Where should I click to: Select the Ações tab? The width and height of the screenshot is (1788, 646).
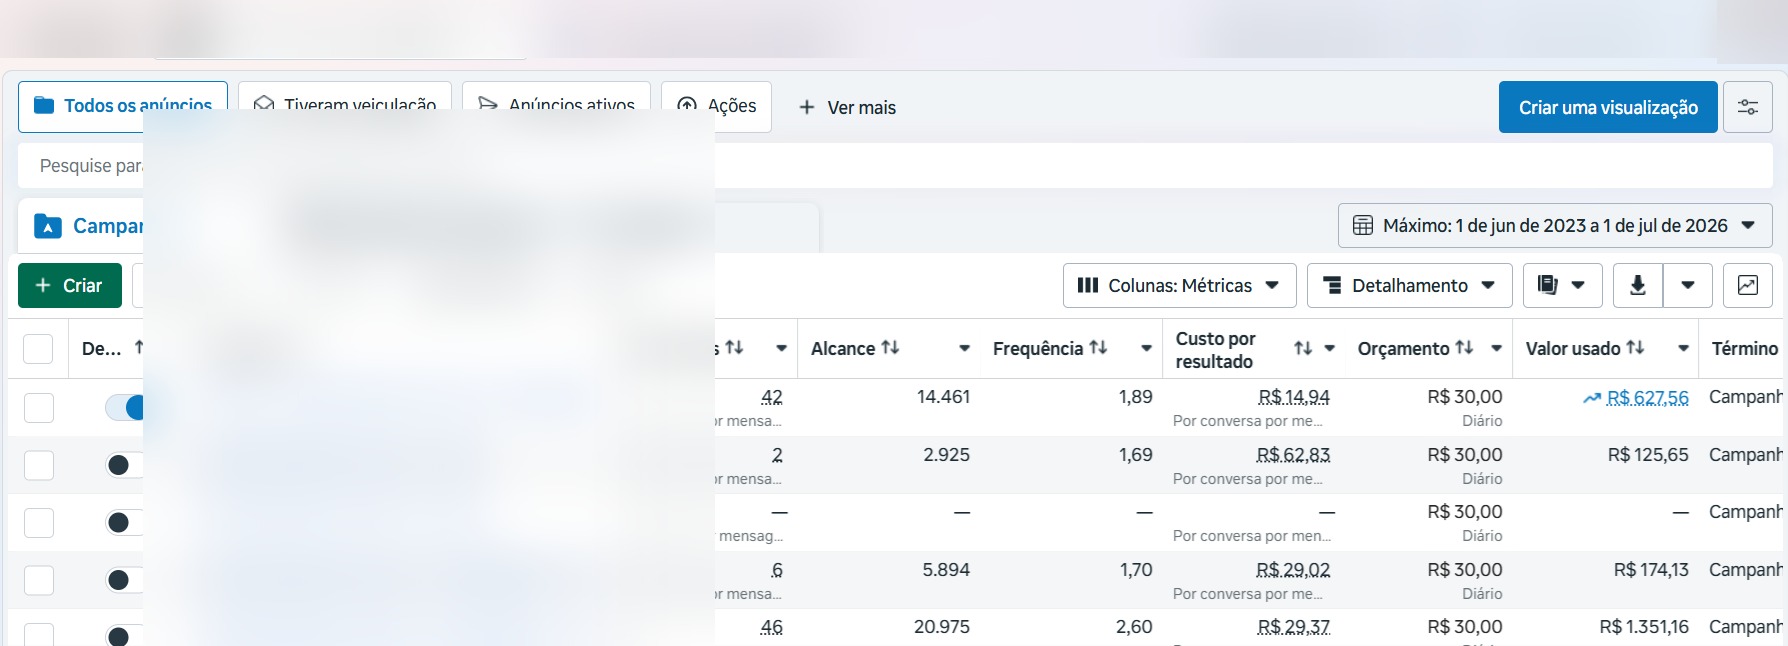[x=716, y=106]
